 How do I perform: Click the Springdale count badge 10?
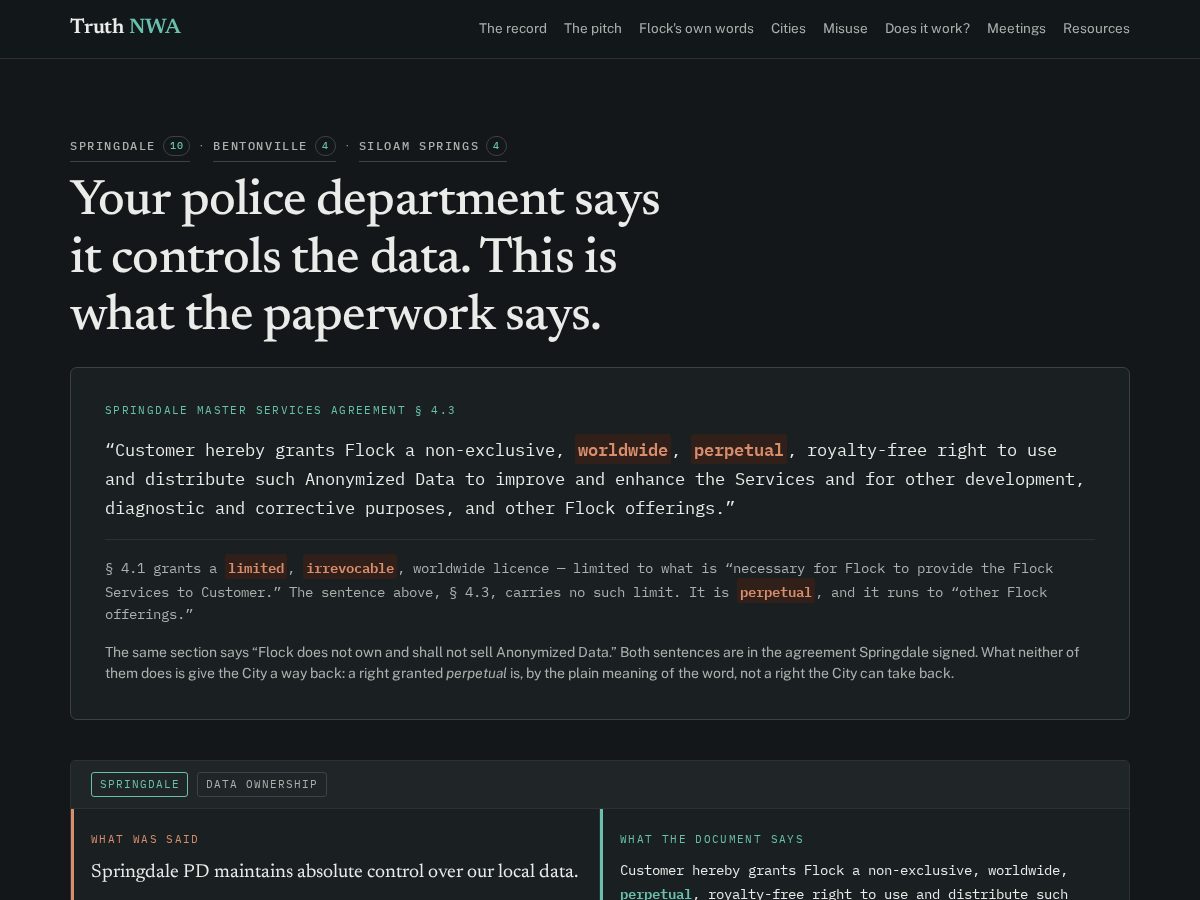[176, 146]
